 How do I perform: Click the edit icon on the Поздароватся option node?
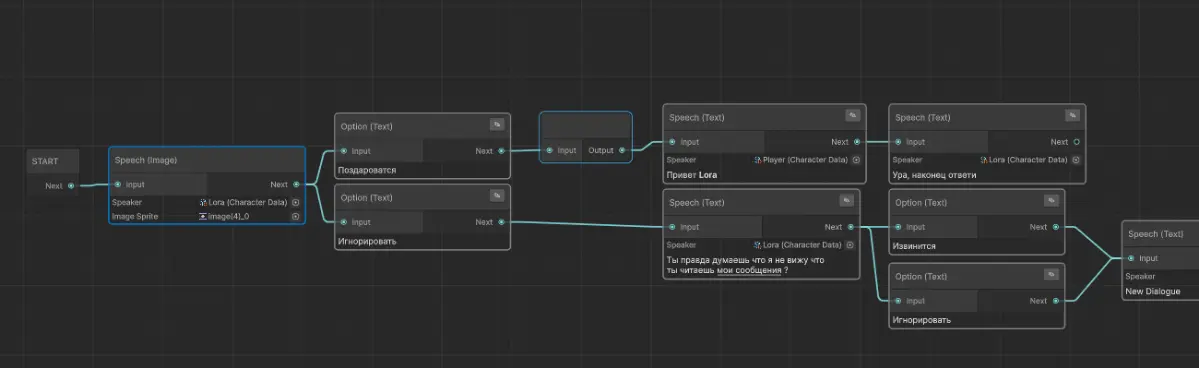tap(496, 124)
